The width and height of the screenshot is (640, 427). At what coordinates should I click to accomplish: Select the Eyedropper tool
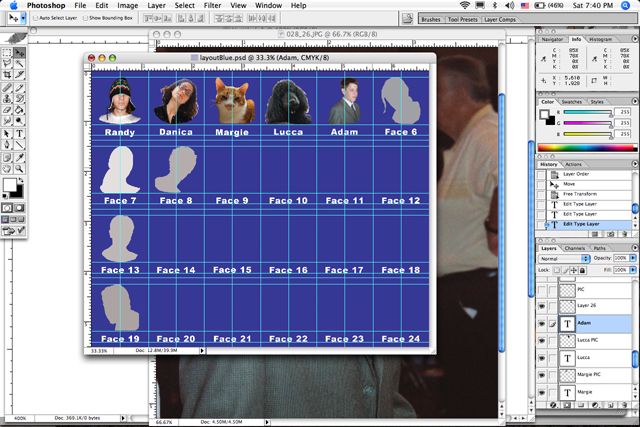click(19, 158)
